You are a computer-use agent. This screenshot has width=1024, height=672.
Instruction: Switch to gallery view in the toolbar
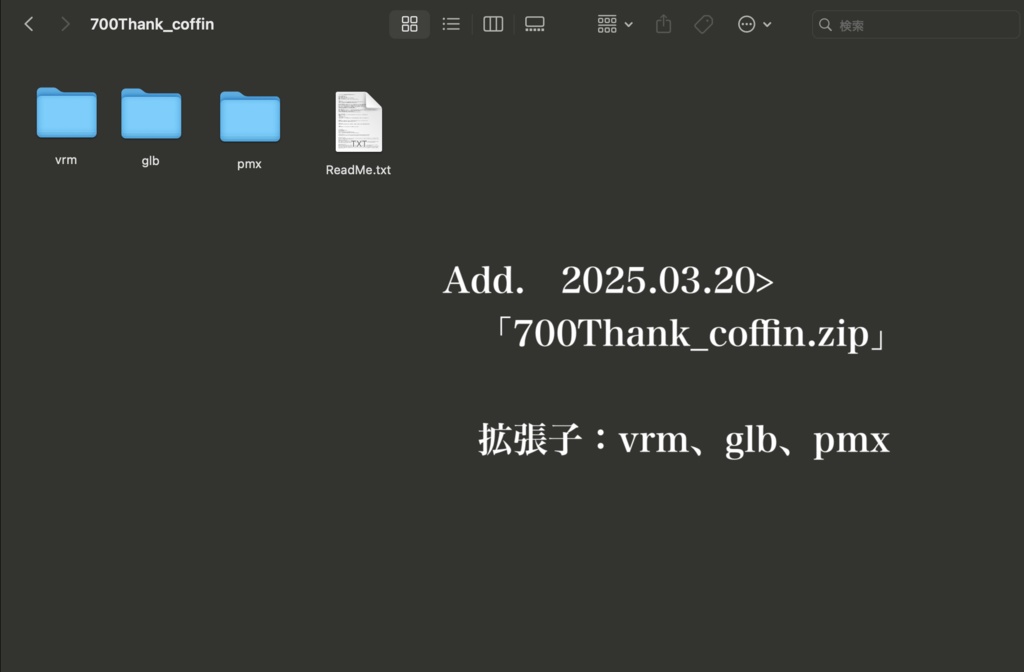pyautogui.click(x=534, y=23)
